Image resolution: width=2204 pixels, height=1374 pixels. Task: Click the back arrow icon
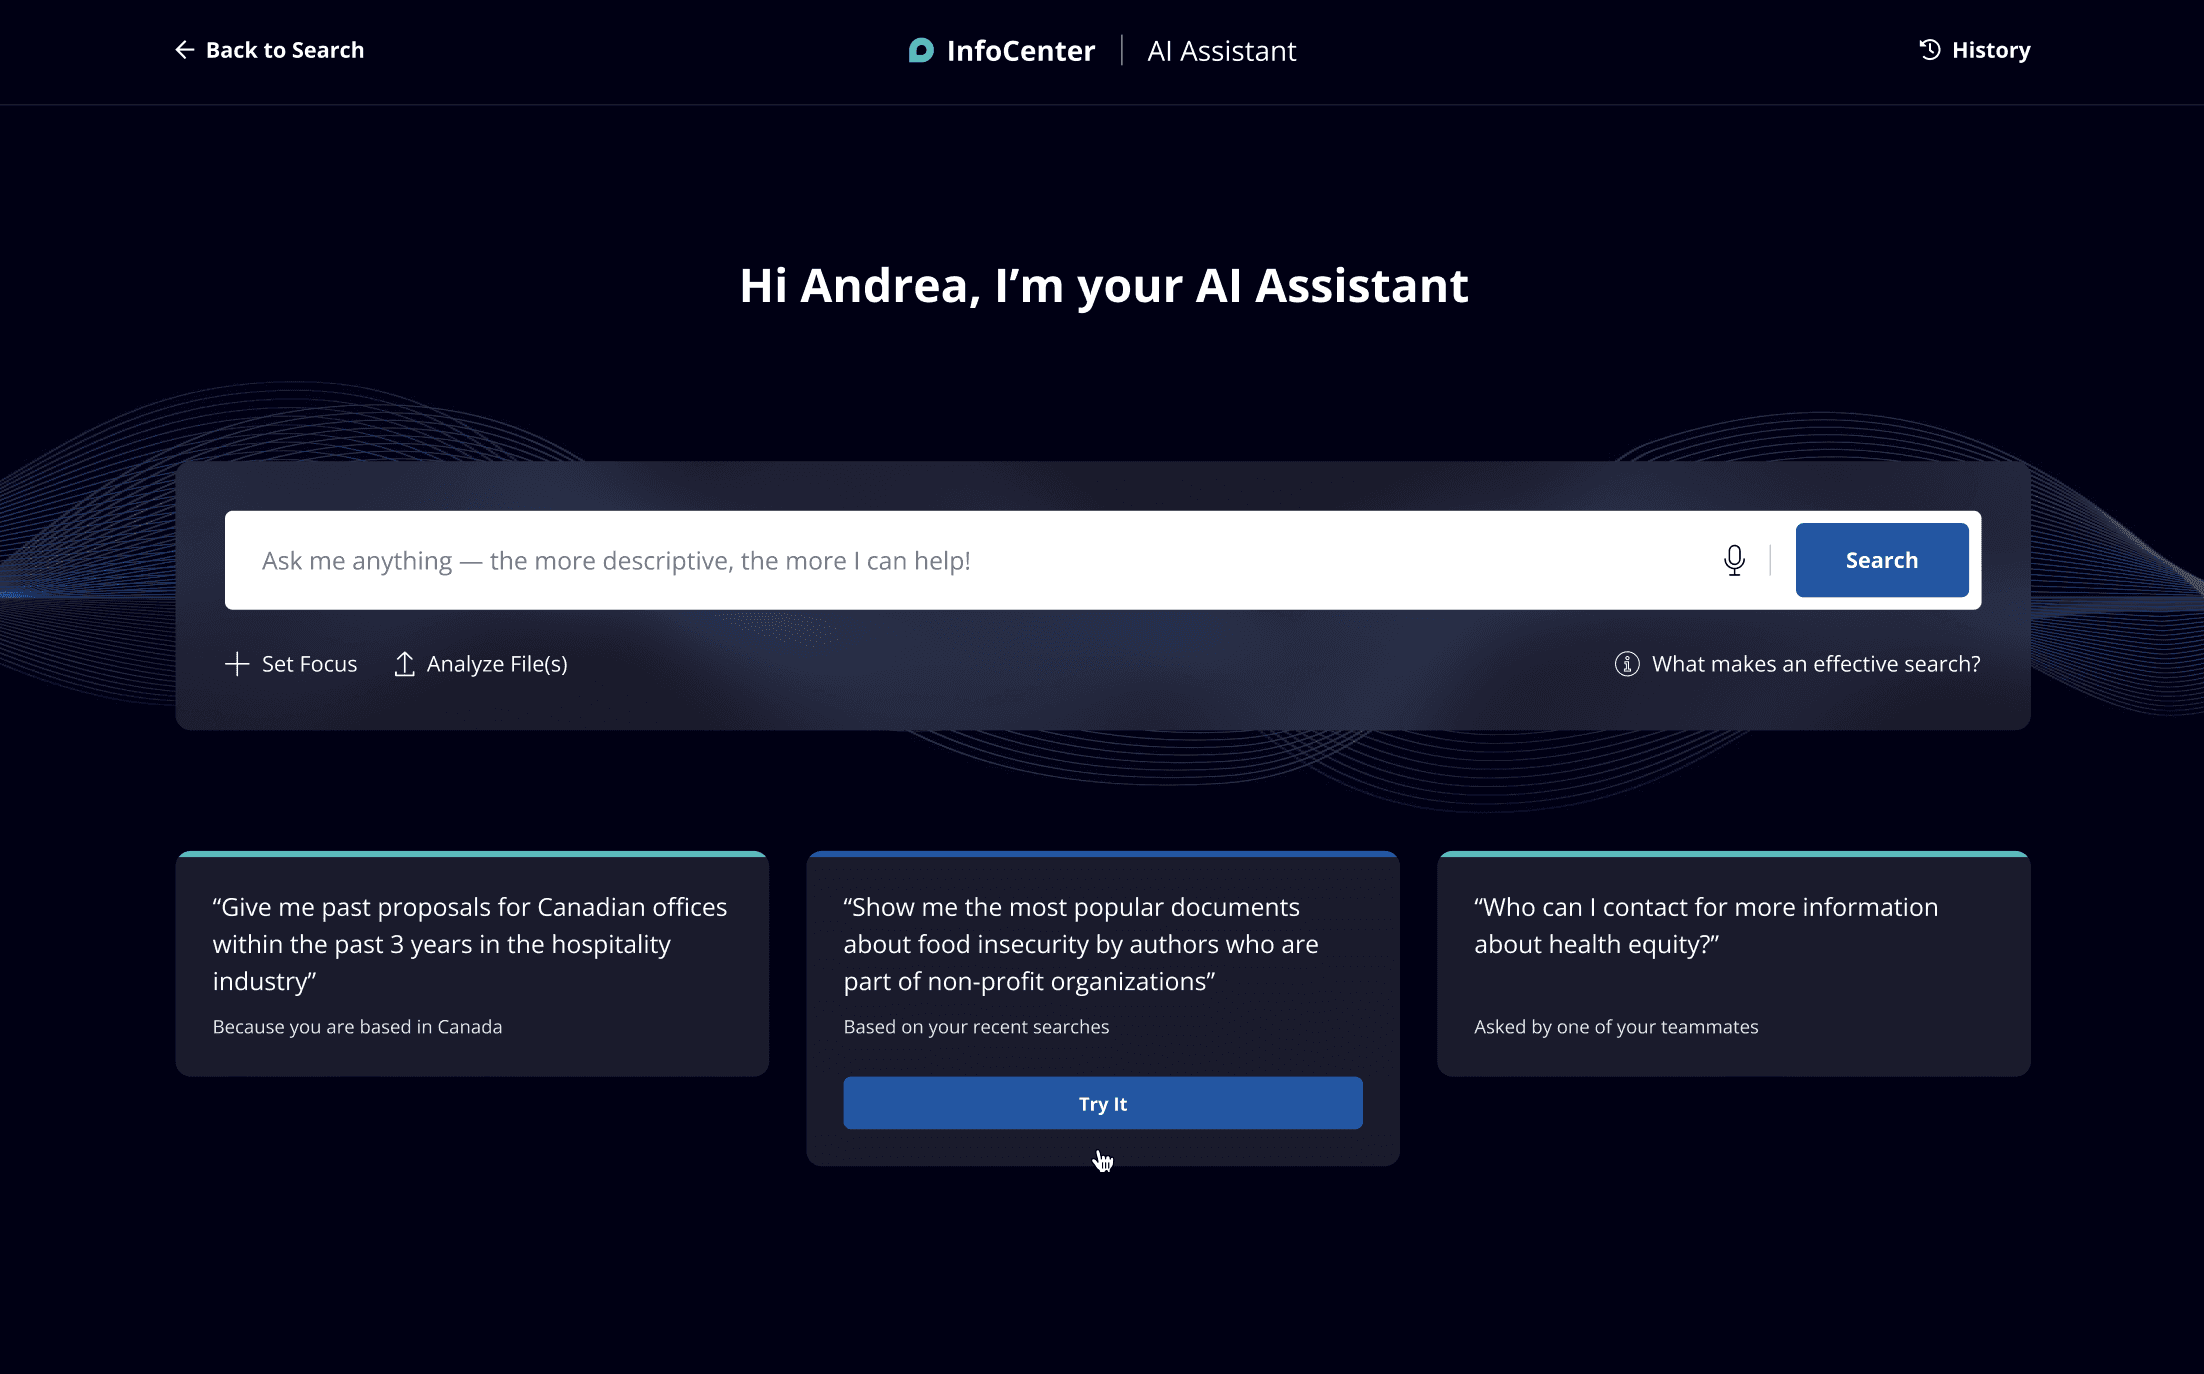click(184, 50)
